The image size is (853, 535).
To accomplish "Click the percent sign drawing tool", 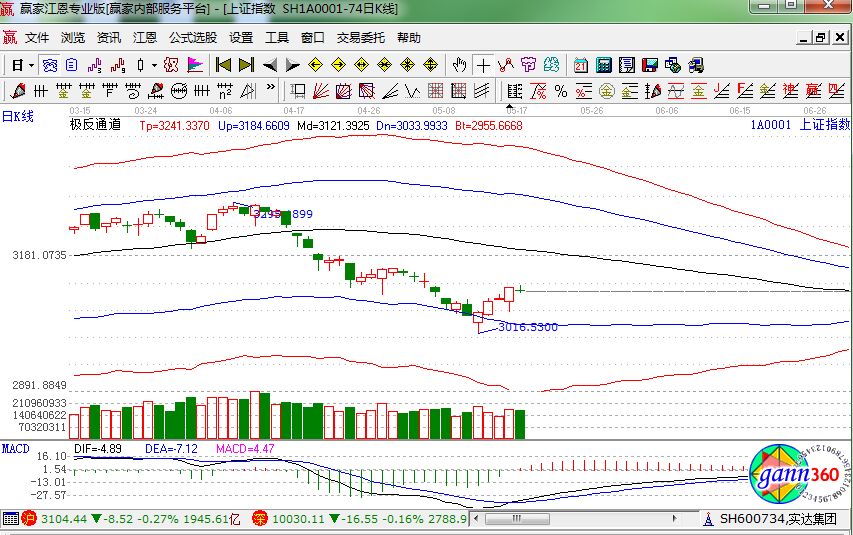I will [560, 91].
